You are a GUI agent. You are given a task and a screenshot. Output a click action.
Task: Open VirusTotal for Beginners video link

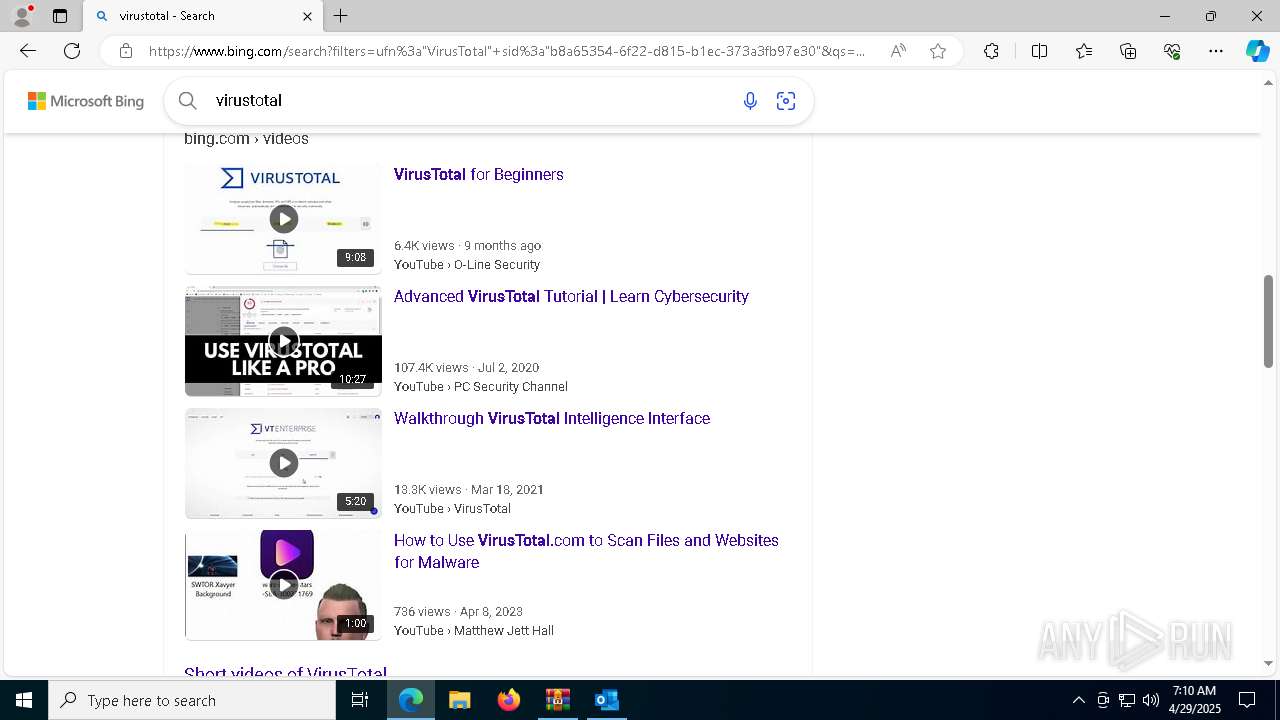pyautogui.click(x=479, y=174)
